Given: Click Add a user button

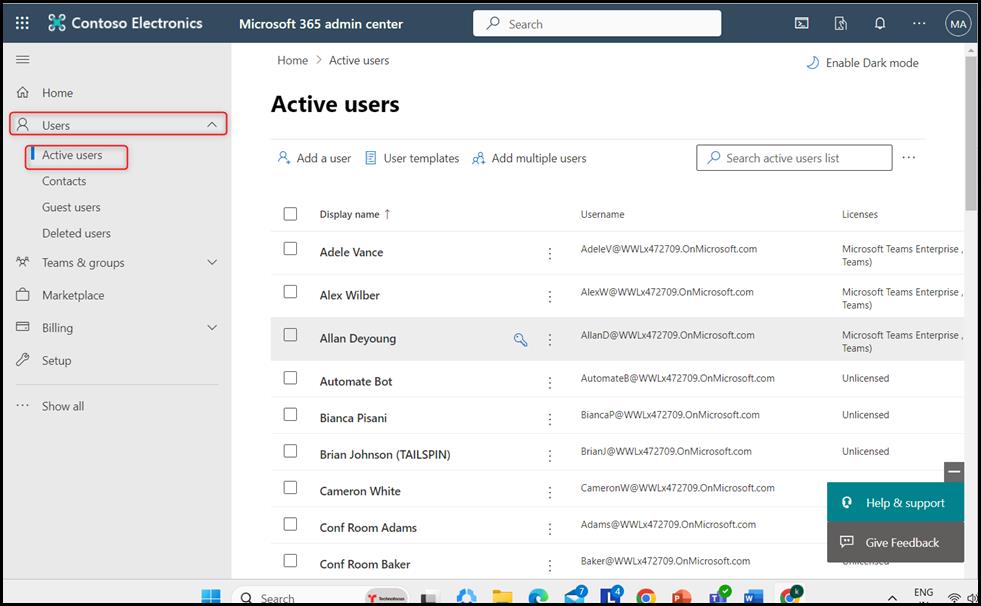Looking at the screenshot, I should pos(314,158).
